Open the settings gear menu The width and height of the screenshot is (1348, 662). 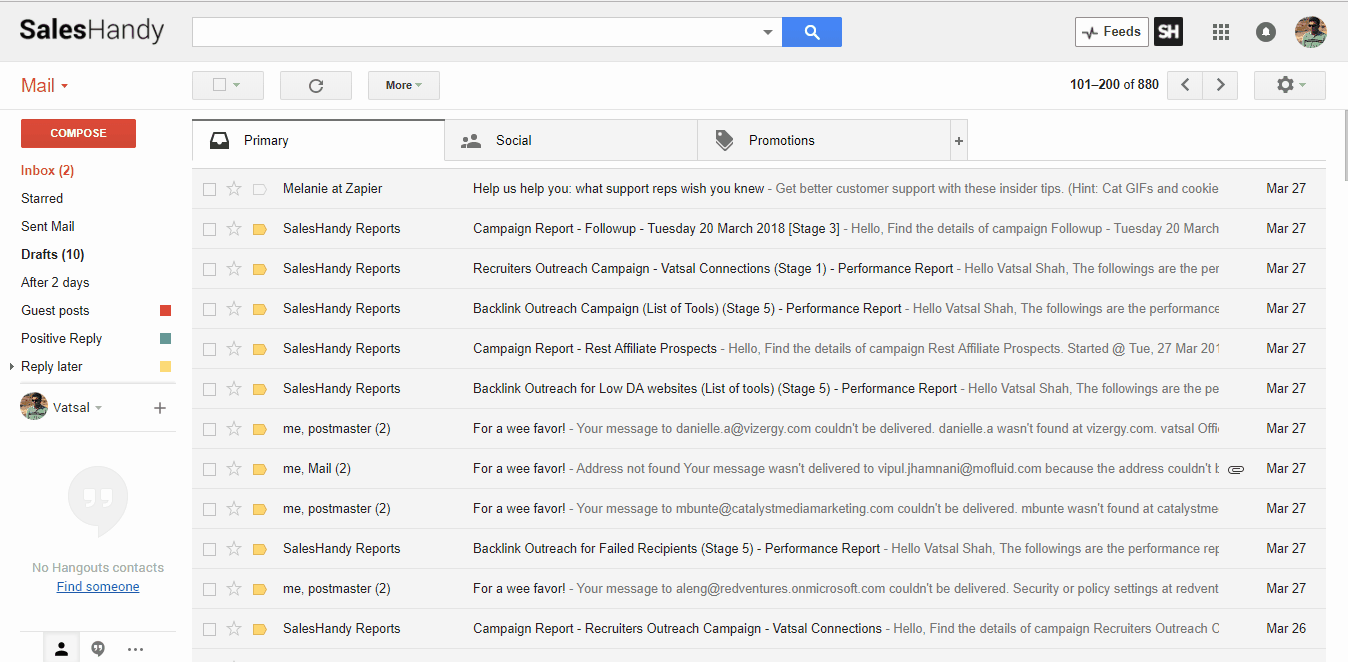[x=1290, y=85]
